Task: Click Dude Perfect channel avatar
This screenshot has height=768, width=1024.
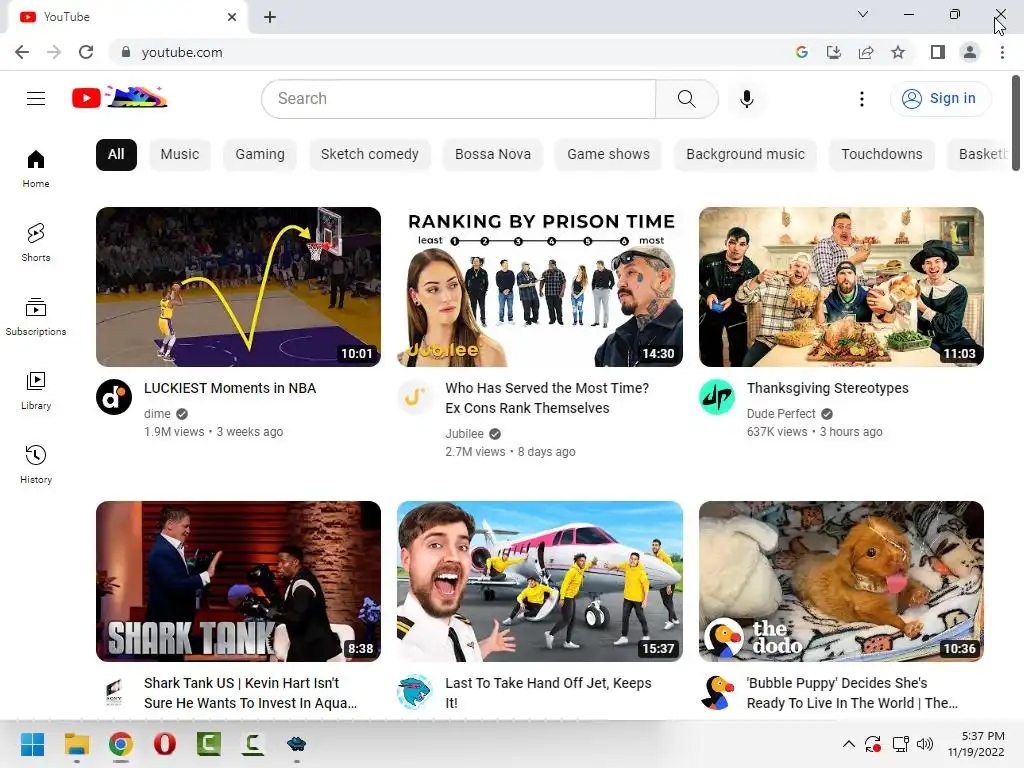Action: coord(717,397)
